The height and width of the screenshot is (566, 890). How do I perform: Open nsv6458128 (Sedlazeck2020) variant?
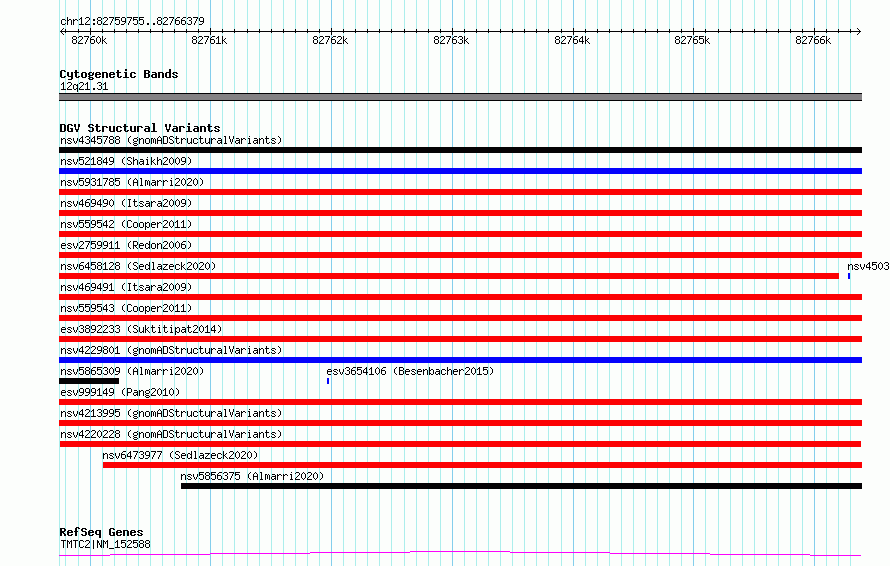pos(138,266)
